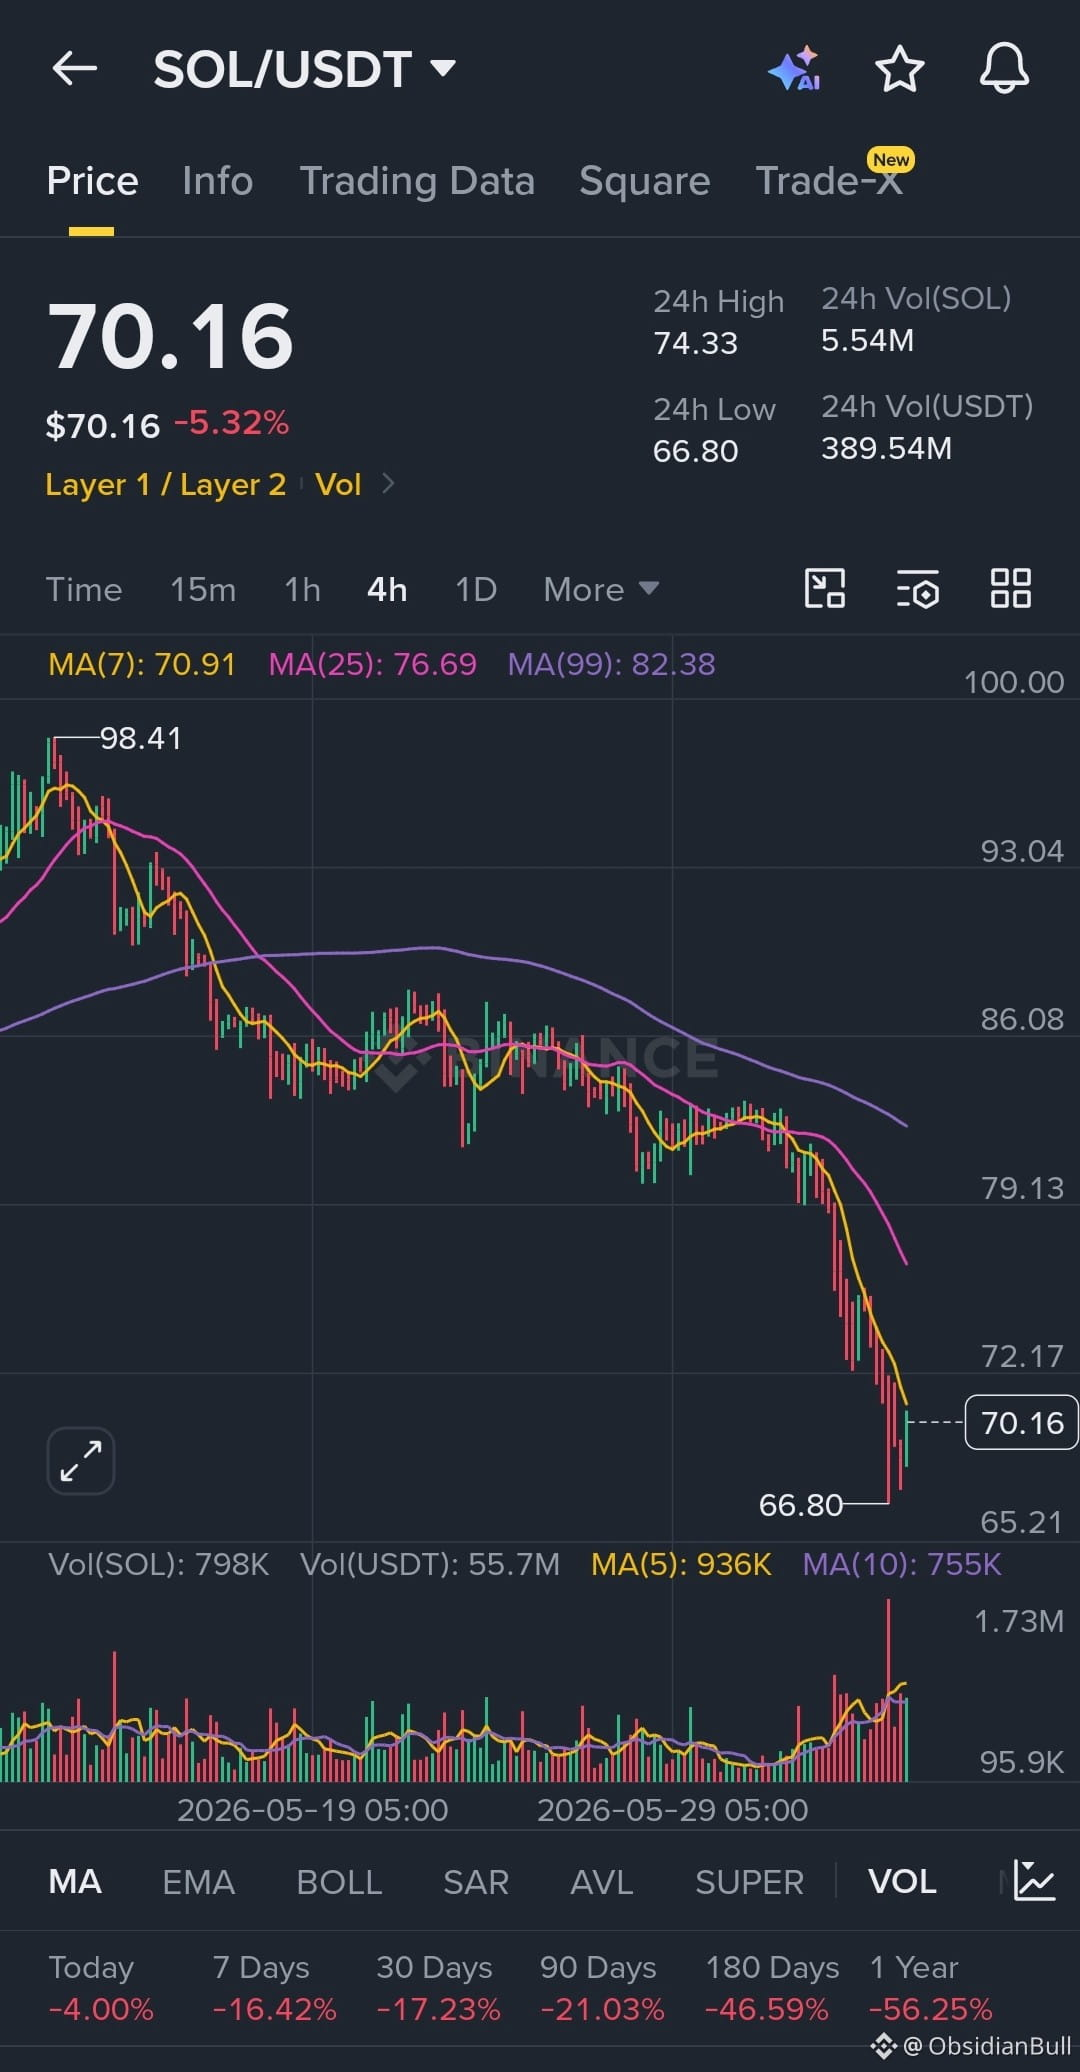Tap the 66.80 low marker on chart
1080x2072 pixels.
(x=800, y=1504)
